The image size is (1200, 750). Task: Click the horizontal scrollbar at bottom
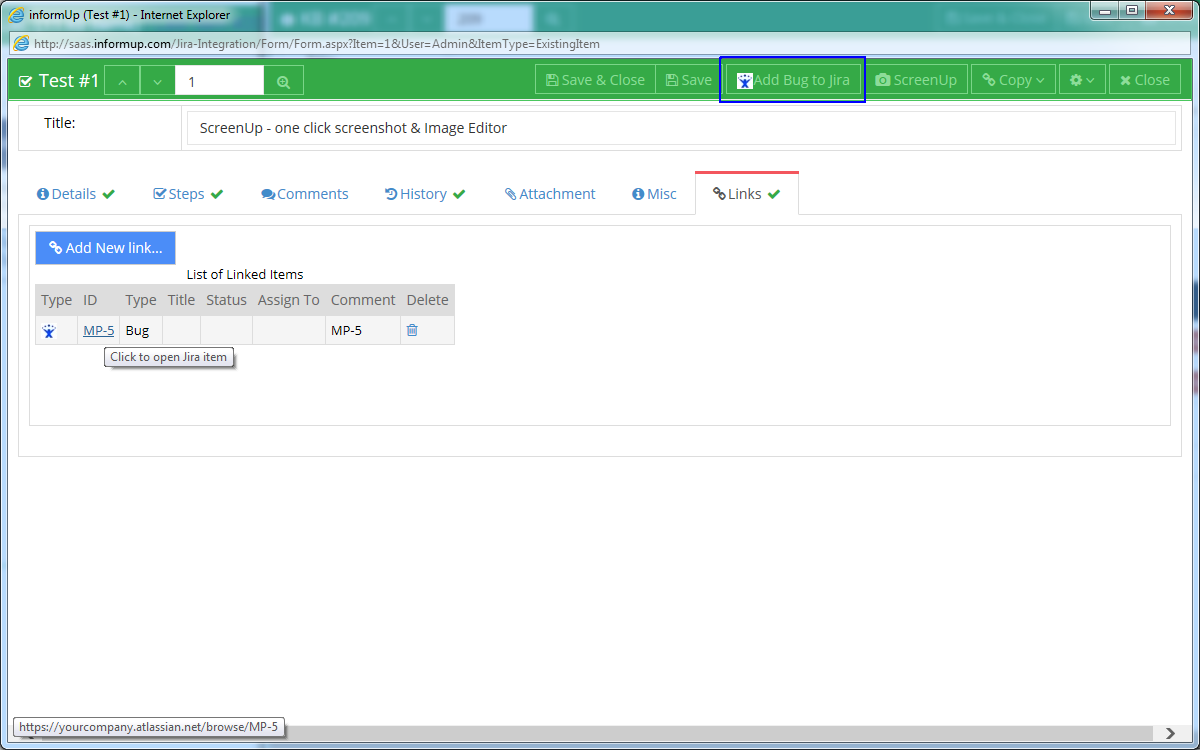pos(590,734)
